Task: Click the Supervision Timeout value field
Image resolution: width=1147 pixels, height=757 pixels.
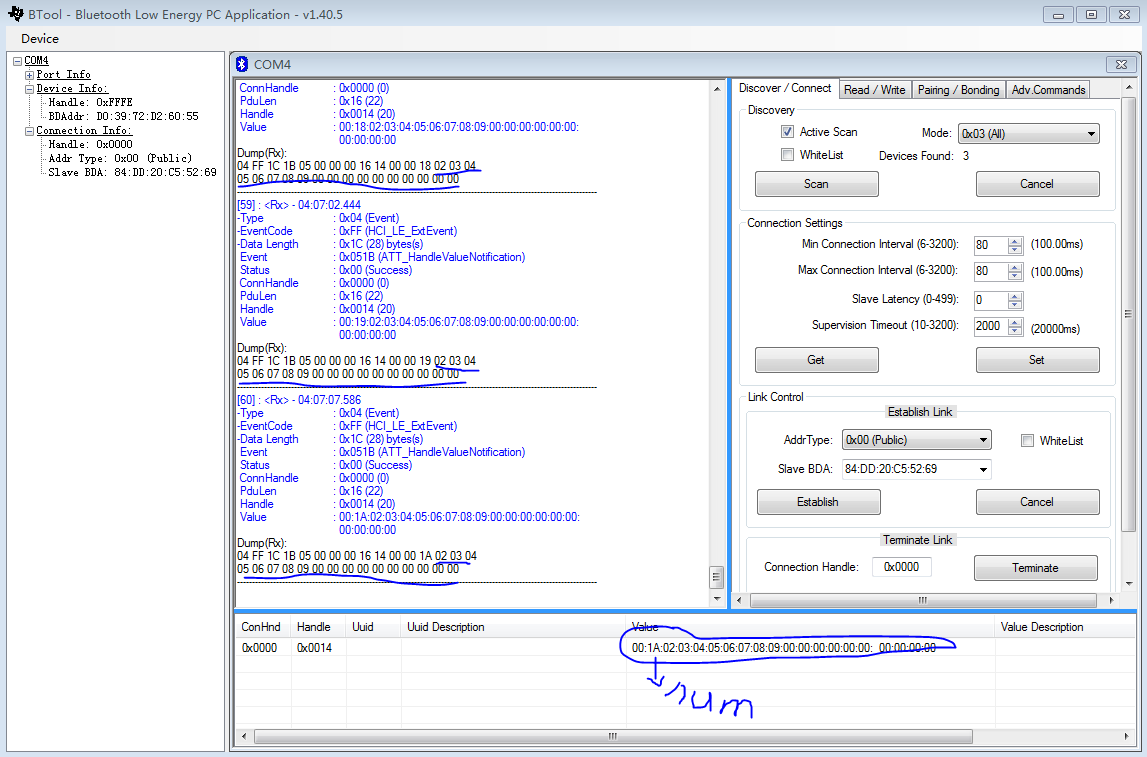Action: point(990,327)
